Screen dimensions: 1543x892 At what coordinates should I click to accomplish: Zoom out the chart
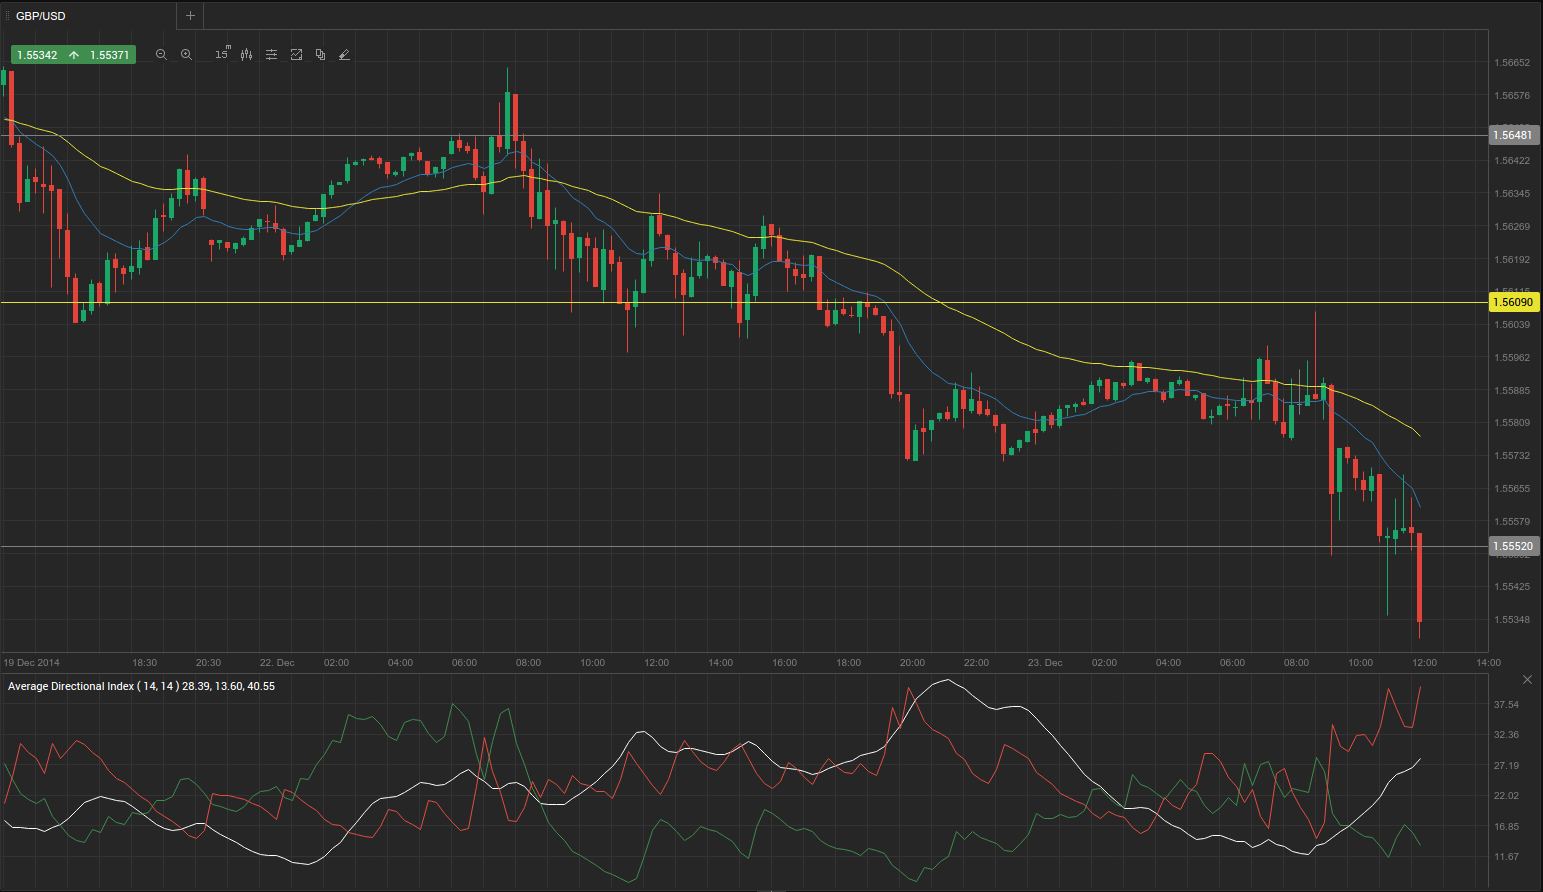(x=161, y=55)
